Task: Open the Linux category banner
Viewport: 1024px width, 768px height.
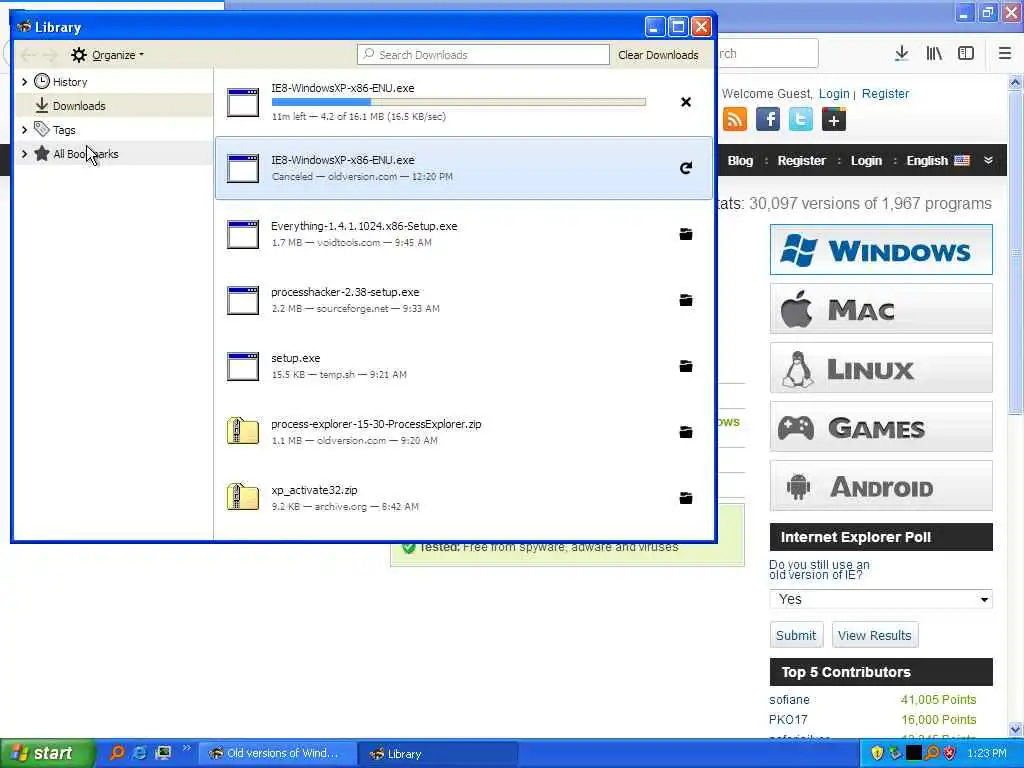Action: (881, 368)
